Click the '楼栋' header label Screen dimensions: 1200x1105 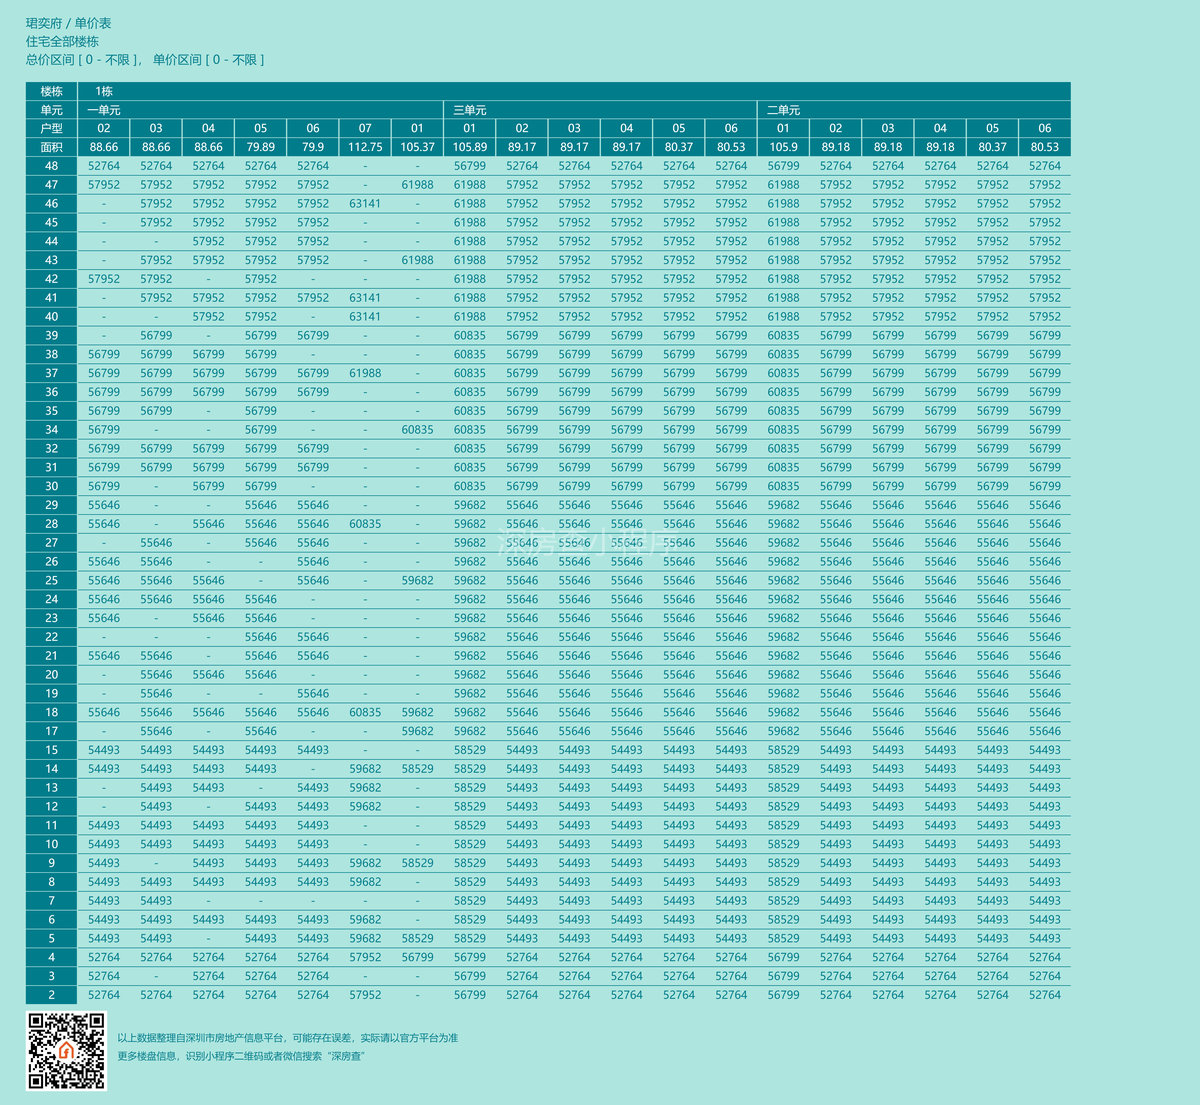pos(51,91)
